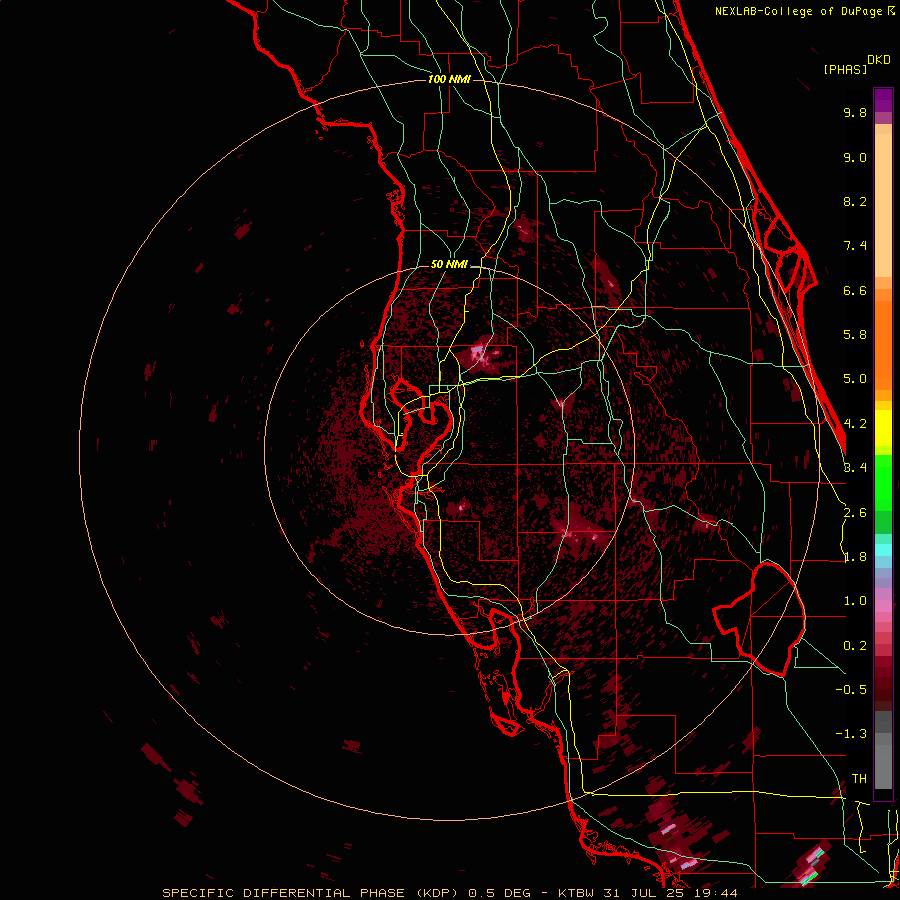Click the (KDP) abbreviation in the caption
Viewport: 900px width, 900px height.
tap(439, 893)
